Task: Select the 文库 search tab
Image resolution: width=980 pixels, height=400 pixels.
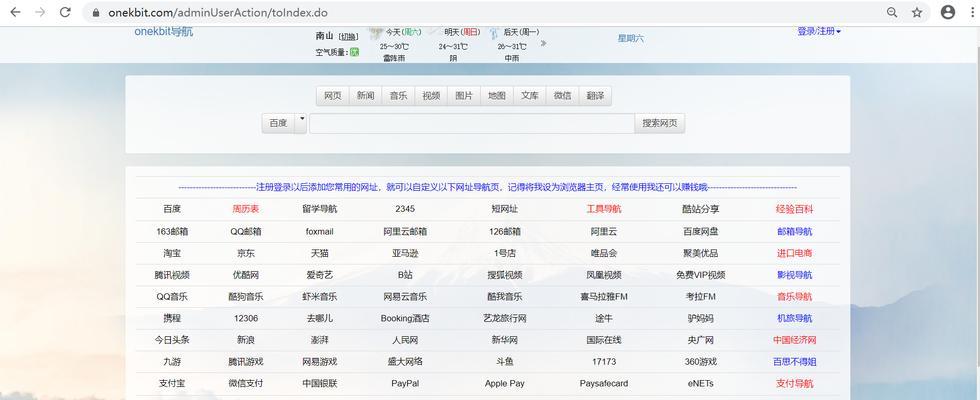Action: point(529,96)
